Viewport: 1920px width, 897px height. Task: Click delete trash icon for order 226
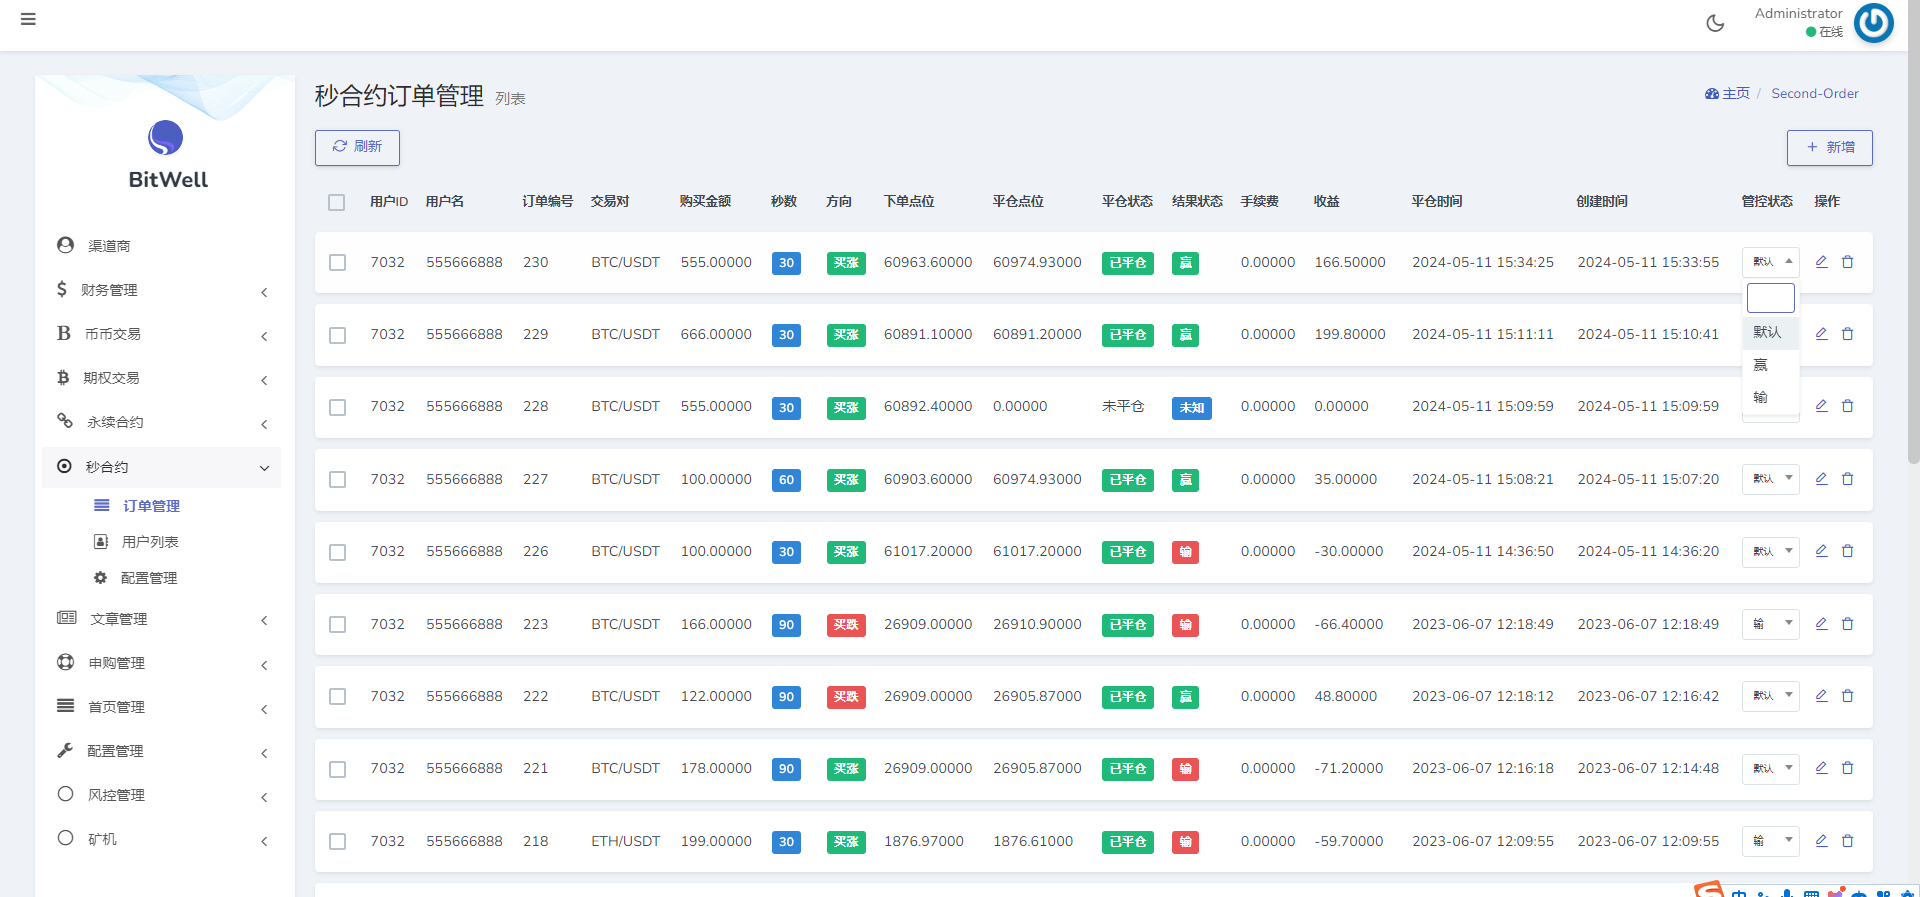tap(1848, 551)
